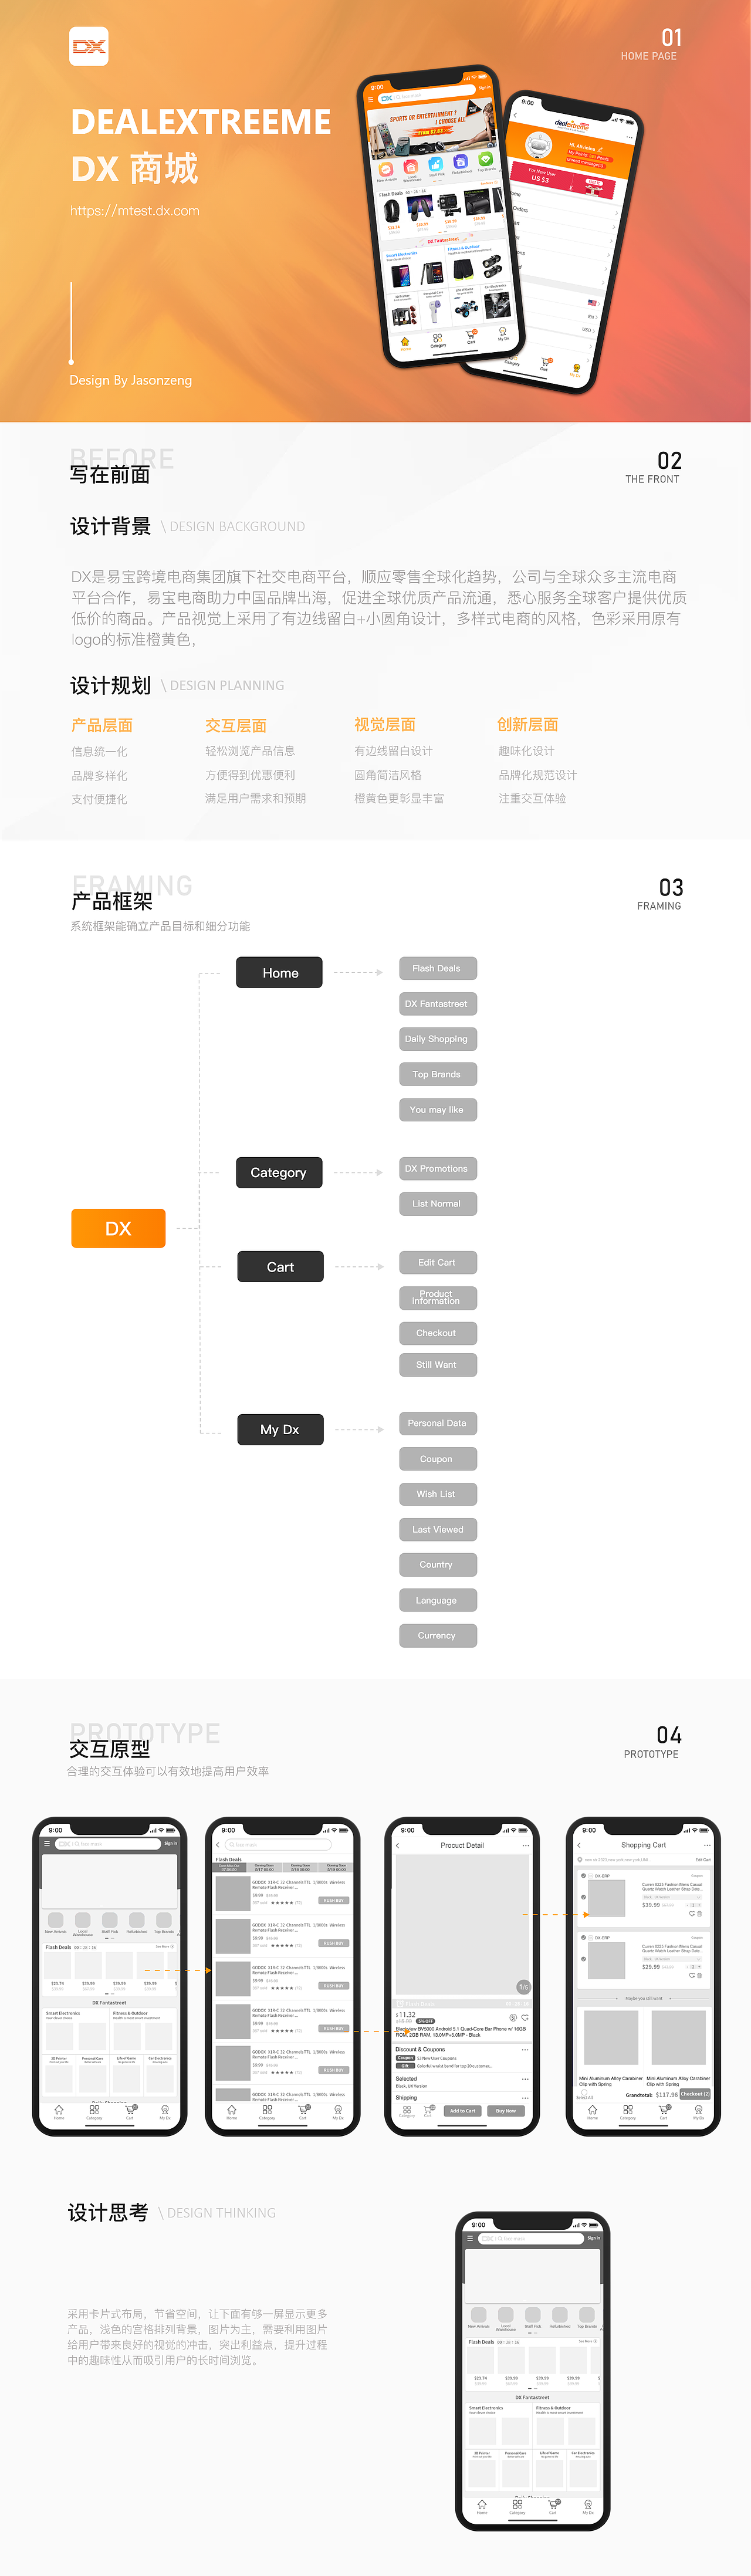Screen dimensions: 751x2576
Task: Toggle the second cart item's checkbox
Action: click(x=584, y=1959)
